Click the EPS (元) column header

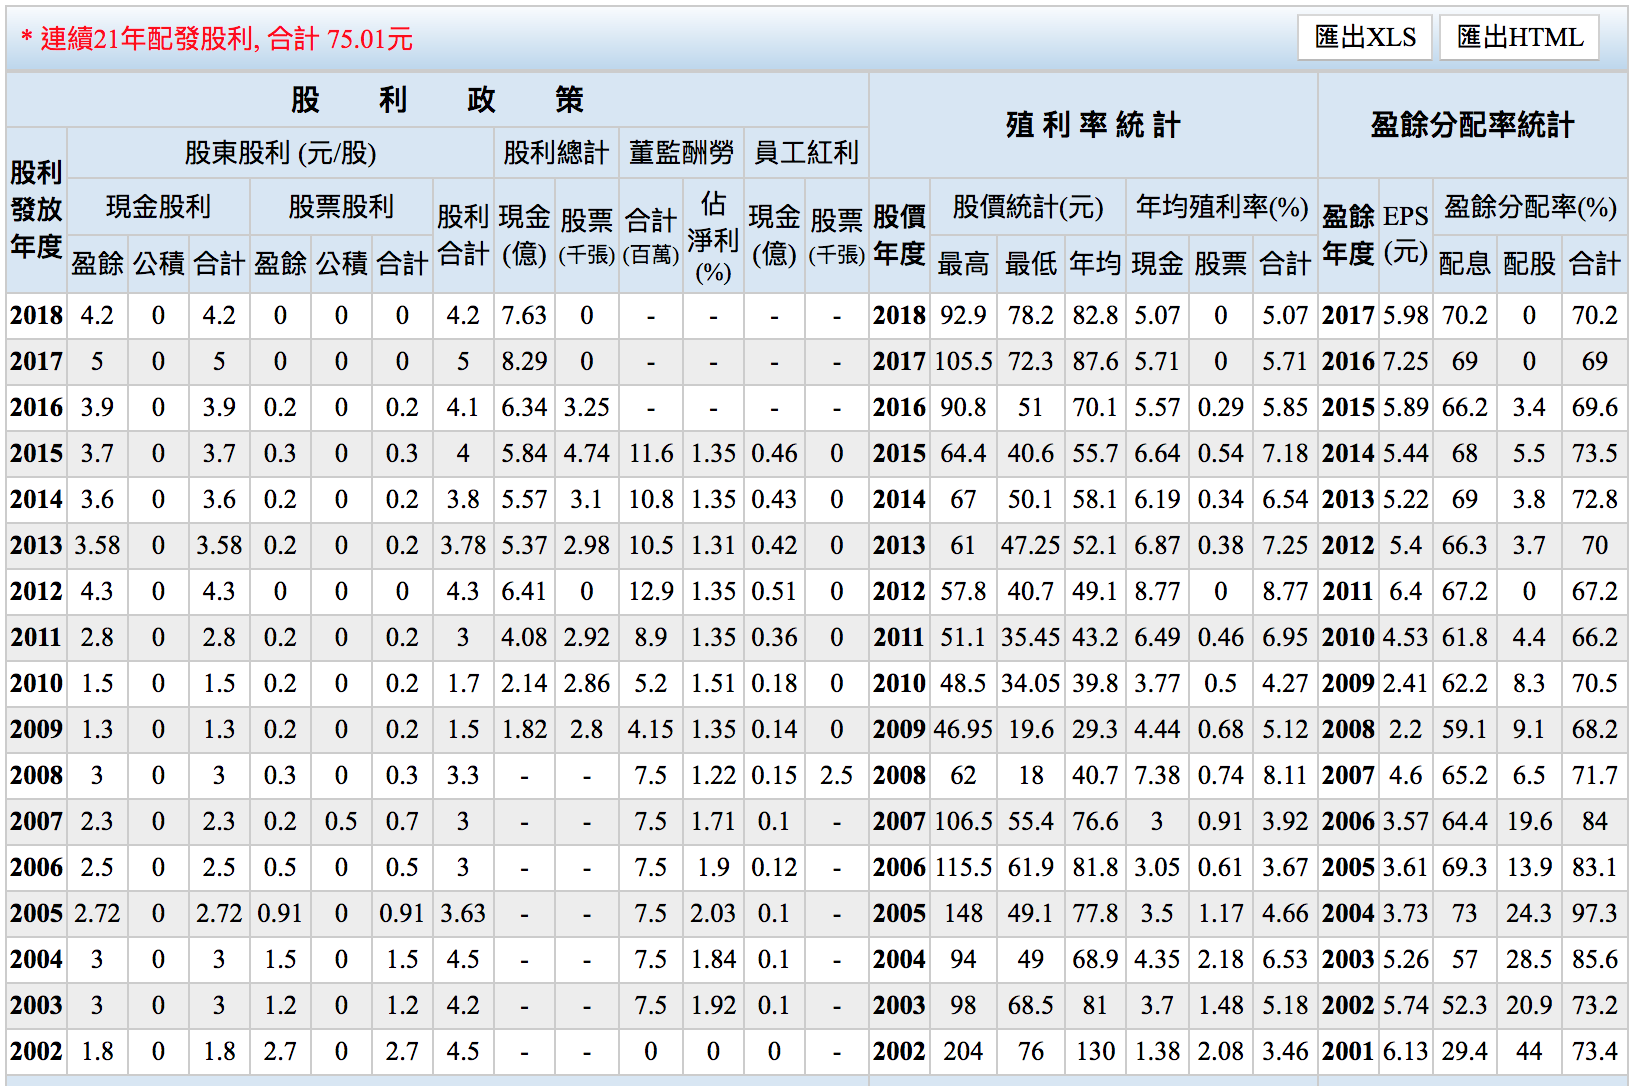1405,234
